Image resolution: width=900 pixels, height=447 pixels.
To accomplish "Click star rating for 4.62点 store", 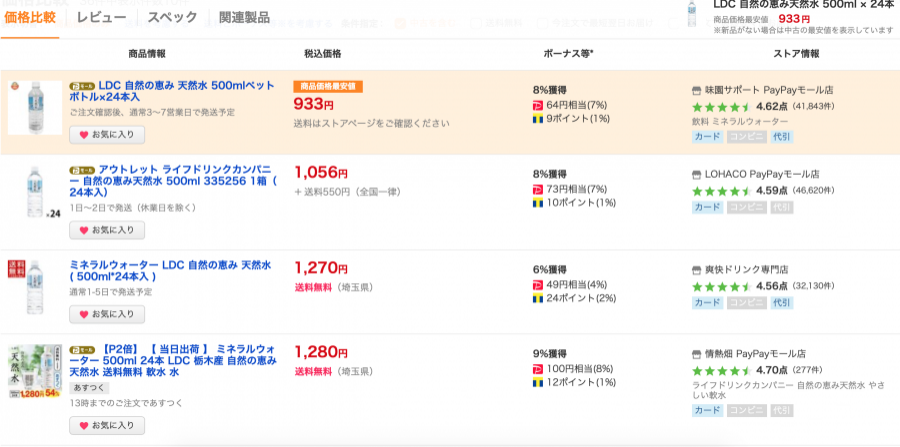I will tap(721, 107).
